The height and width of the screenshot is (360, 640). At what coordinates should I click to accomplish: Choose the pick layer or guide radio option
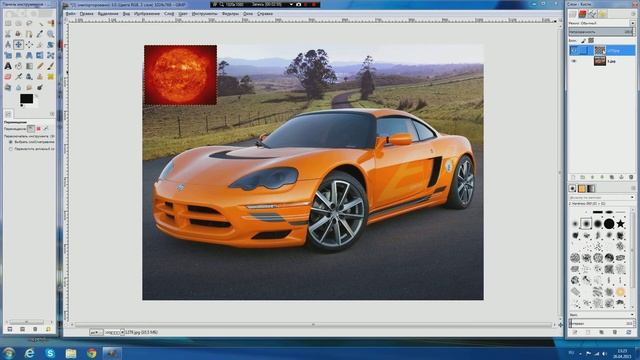11,142
